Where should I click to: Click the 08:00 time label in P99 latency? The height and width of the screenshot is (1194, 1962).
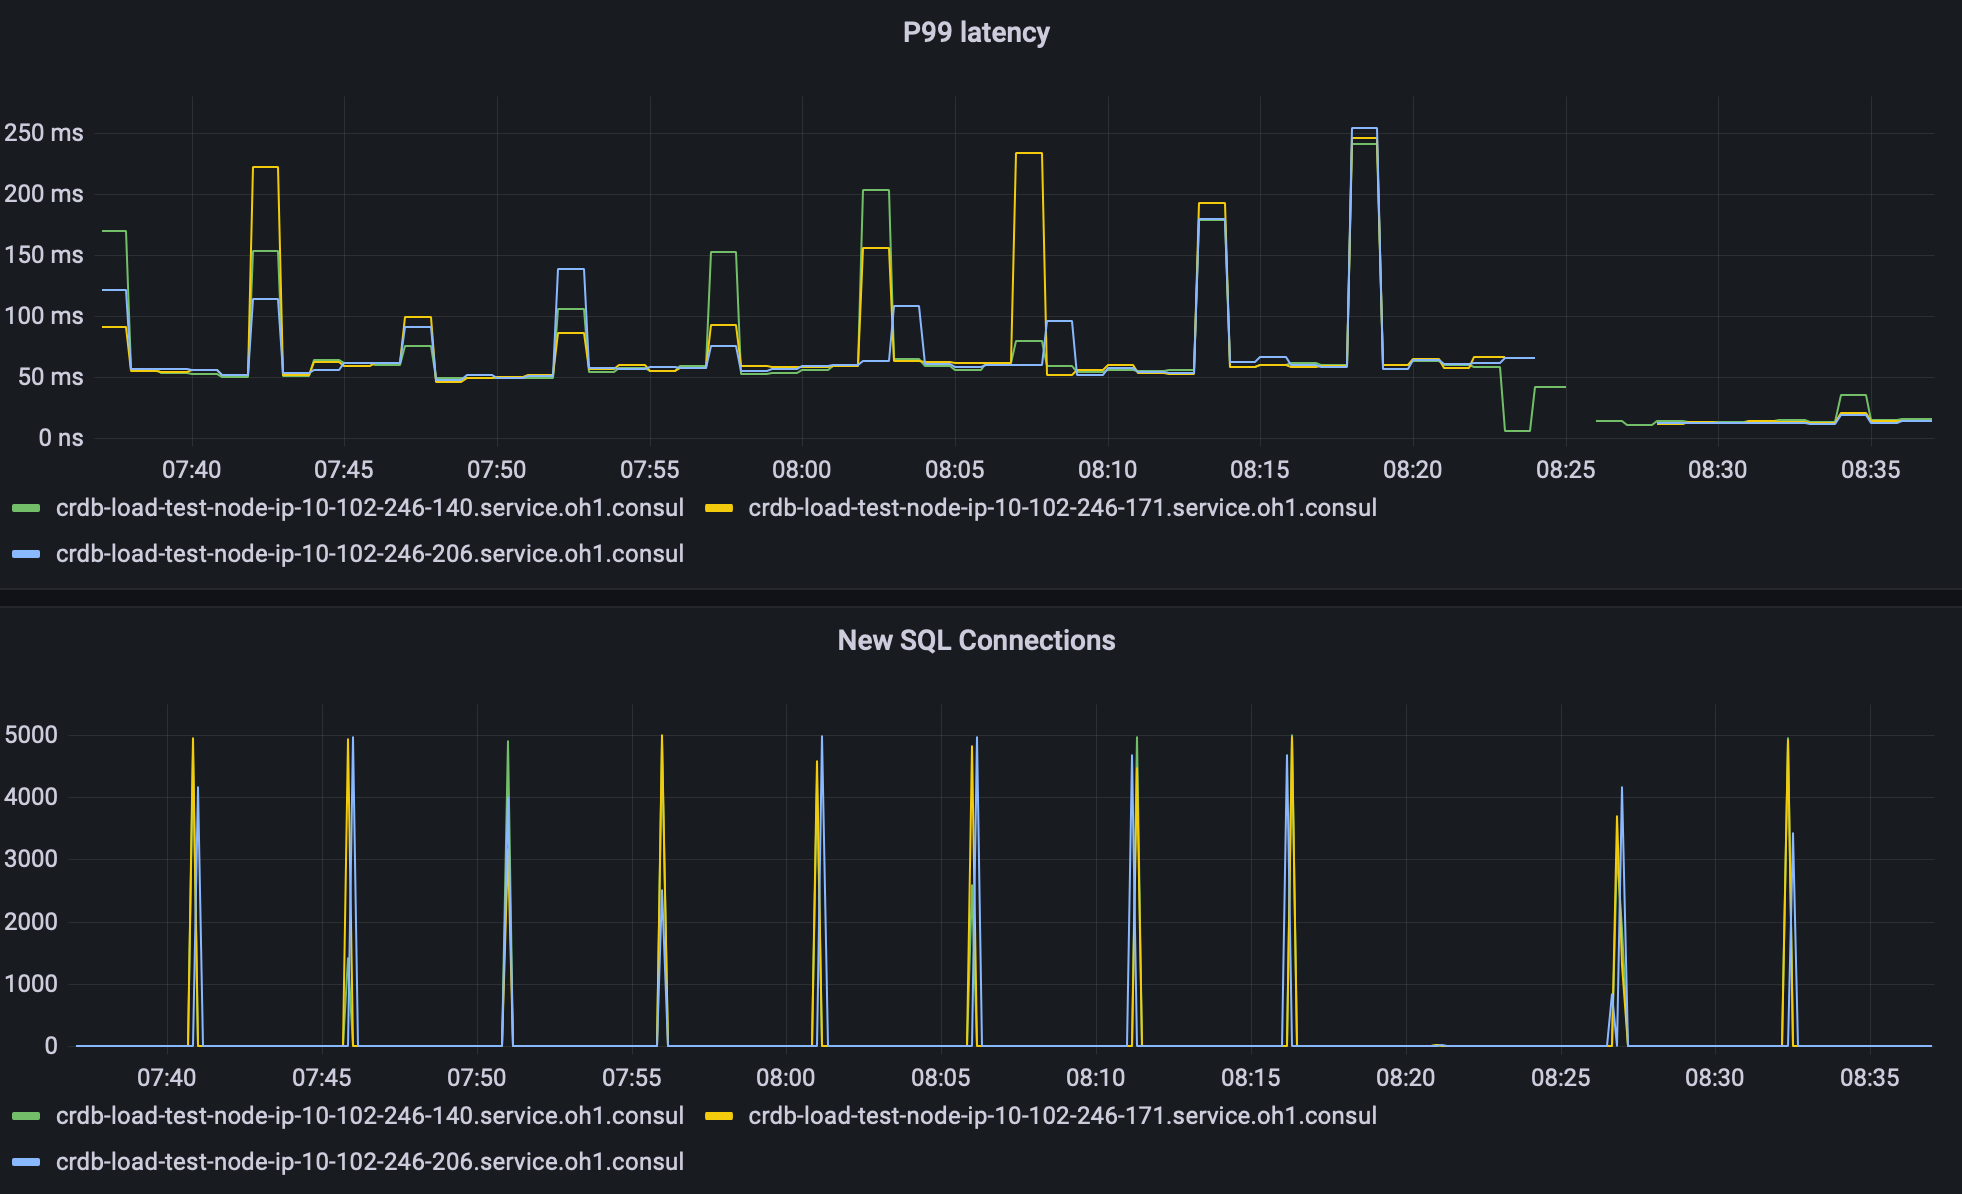coord(802,470)
